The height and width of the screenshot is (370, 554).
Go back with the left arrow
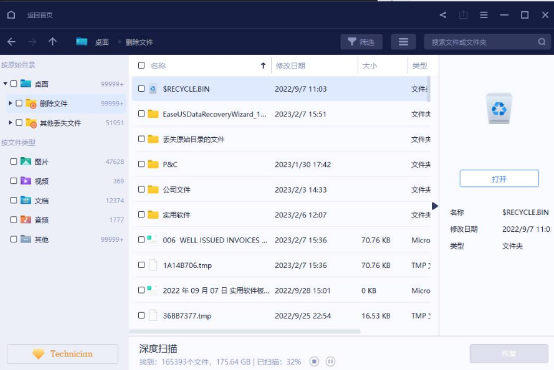coord(11,42)
